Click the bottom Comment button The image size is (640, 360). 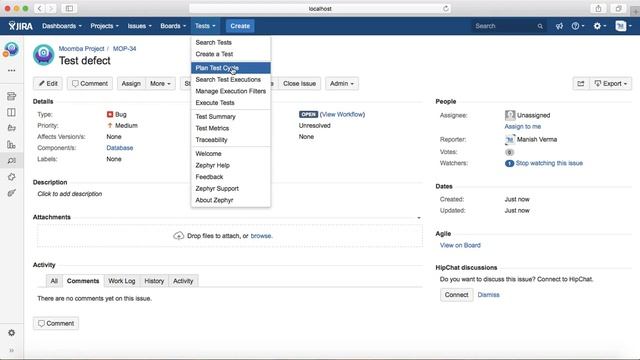pyautogui.click(x=56, y=323)
